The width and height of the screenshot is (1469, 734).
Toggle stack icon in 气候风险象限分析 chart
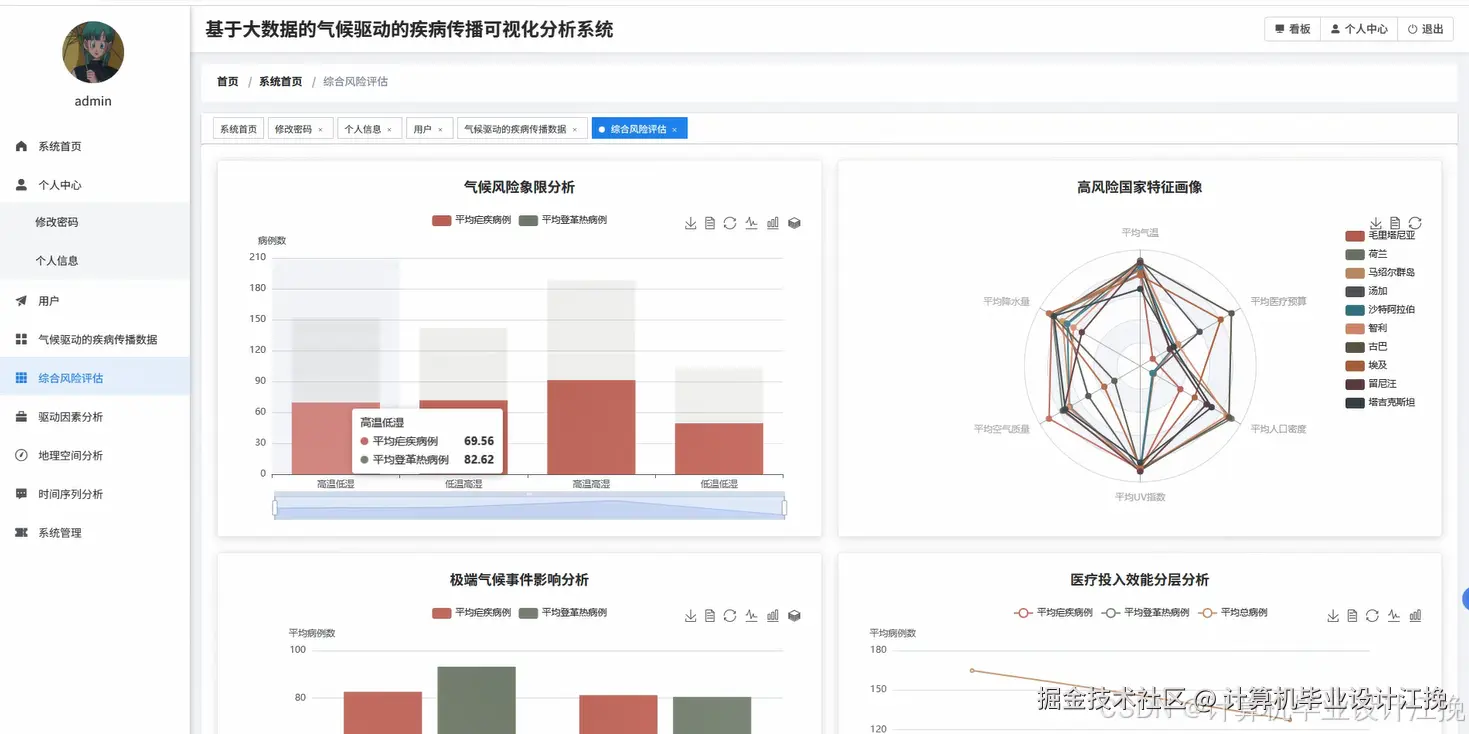pyautogui.click(x=794, y=223)
